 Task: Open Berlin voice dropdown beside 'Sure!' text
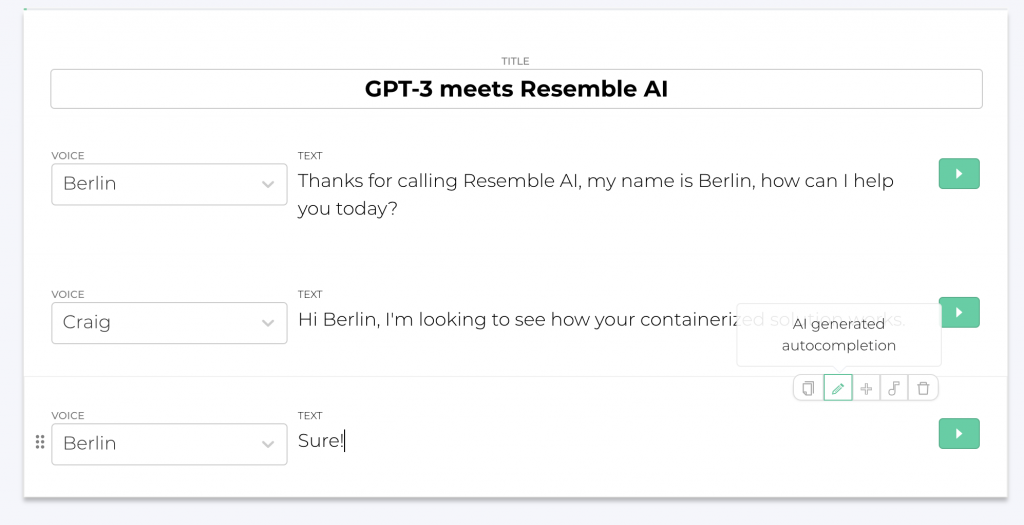pos(169,444)
